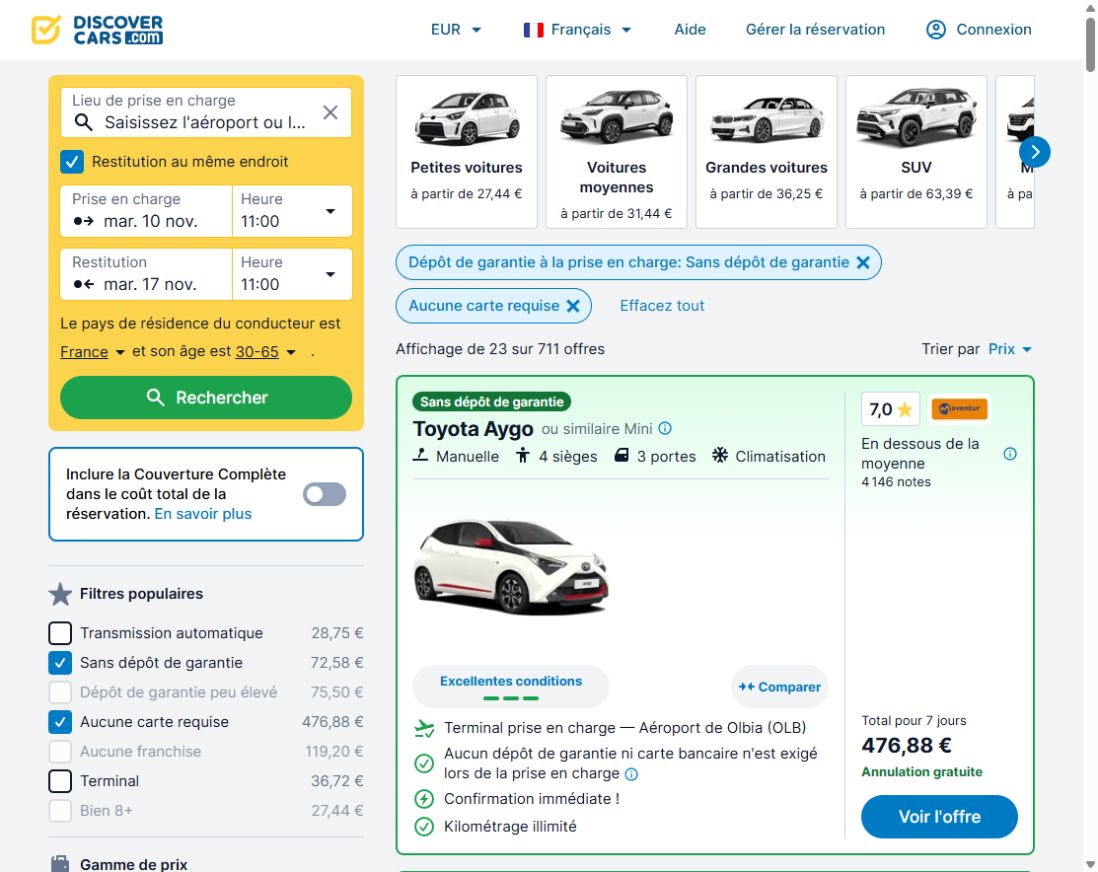
Task: Check 'Dépôt de garantie peu élevé' filter
Action: (60, 692)
